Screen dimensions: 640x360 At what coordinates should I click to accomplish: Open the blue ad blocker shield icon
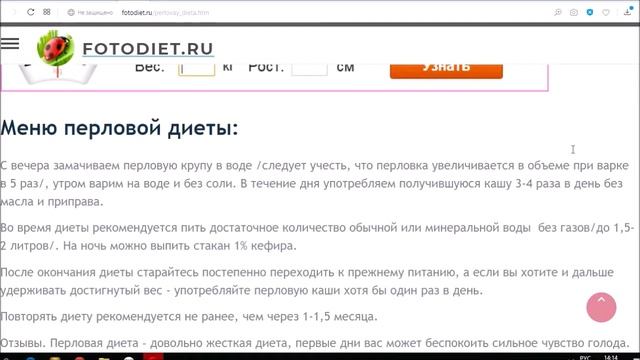590,12
